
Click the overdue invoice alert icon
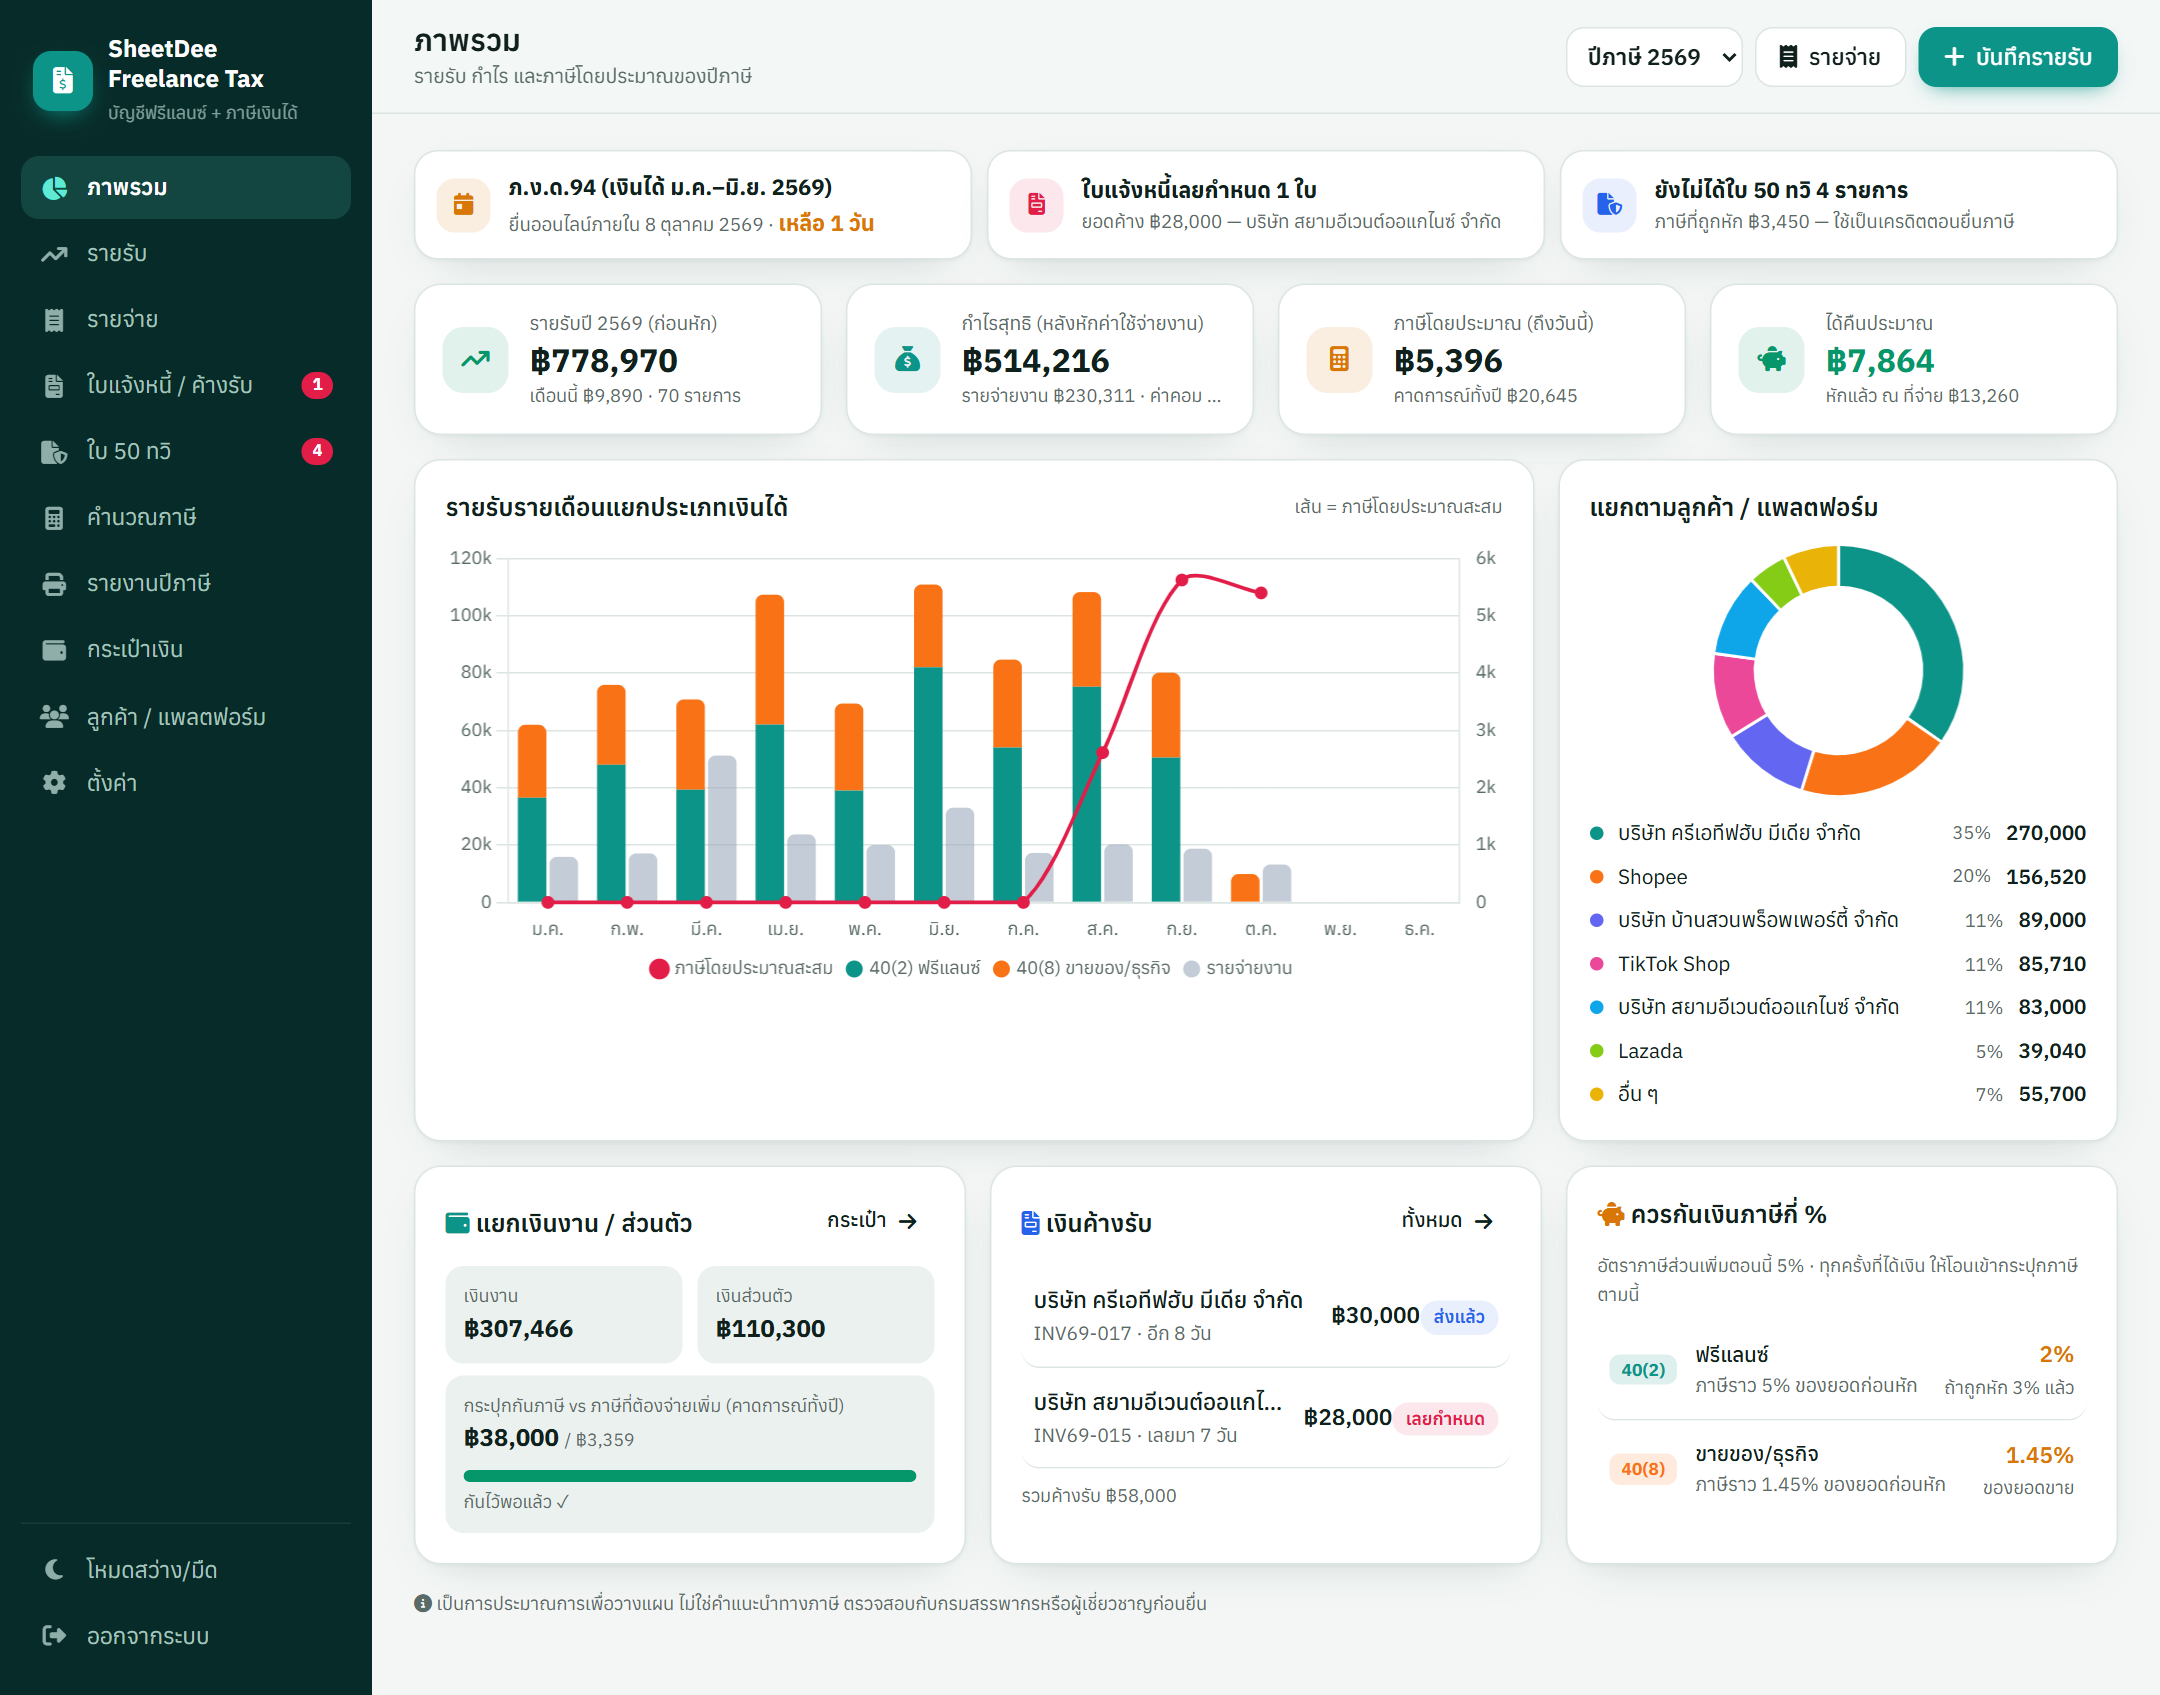click(x=1036, y=205)
